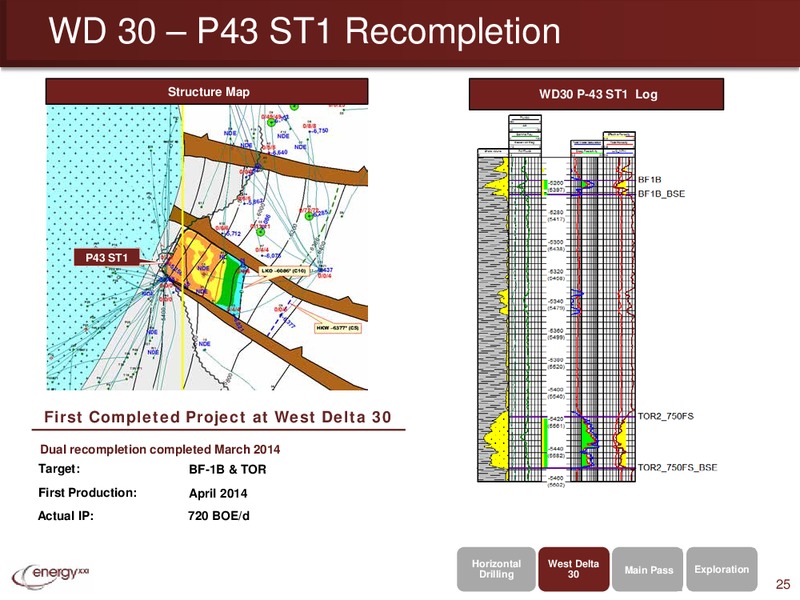Click the TOR2_750FS_BSE log marker label
The image size is (800, 600).
click(x=678, y=467)
